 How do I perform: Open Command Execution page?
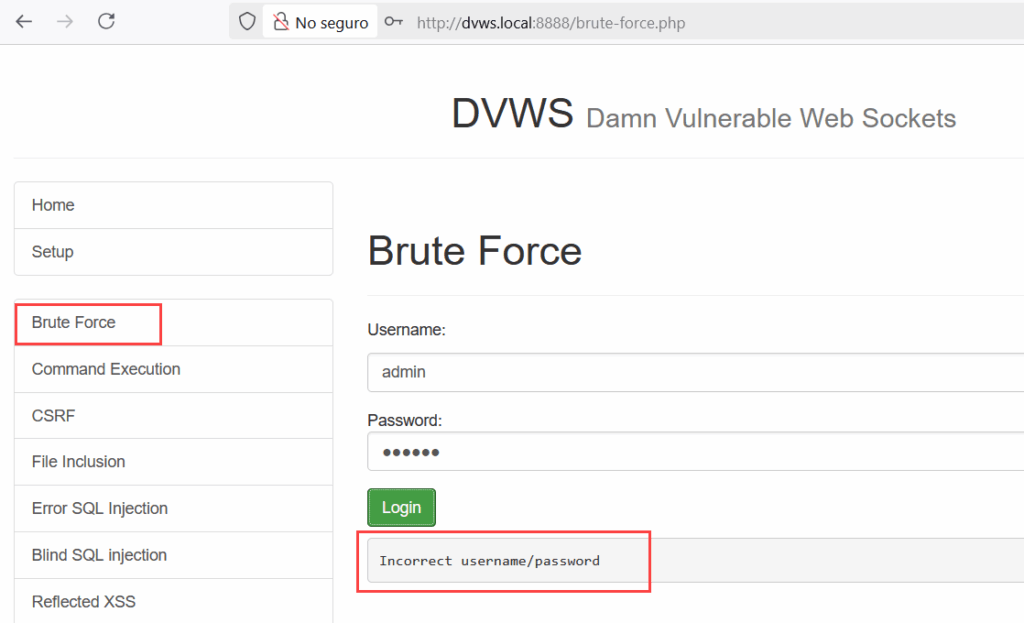[x=174, y=370]
